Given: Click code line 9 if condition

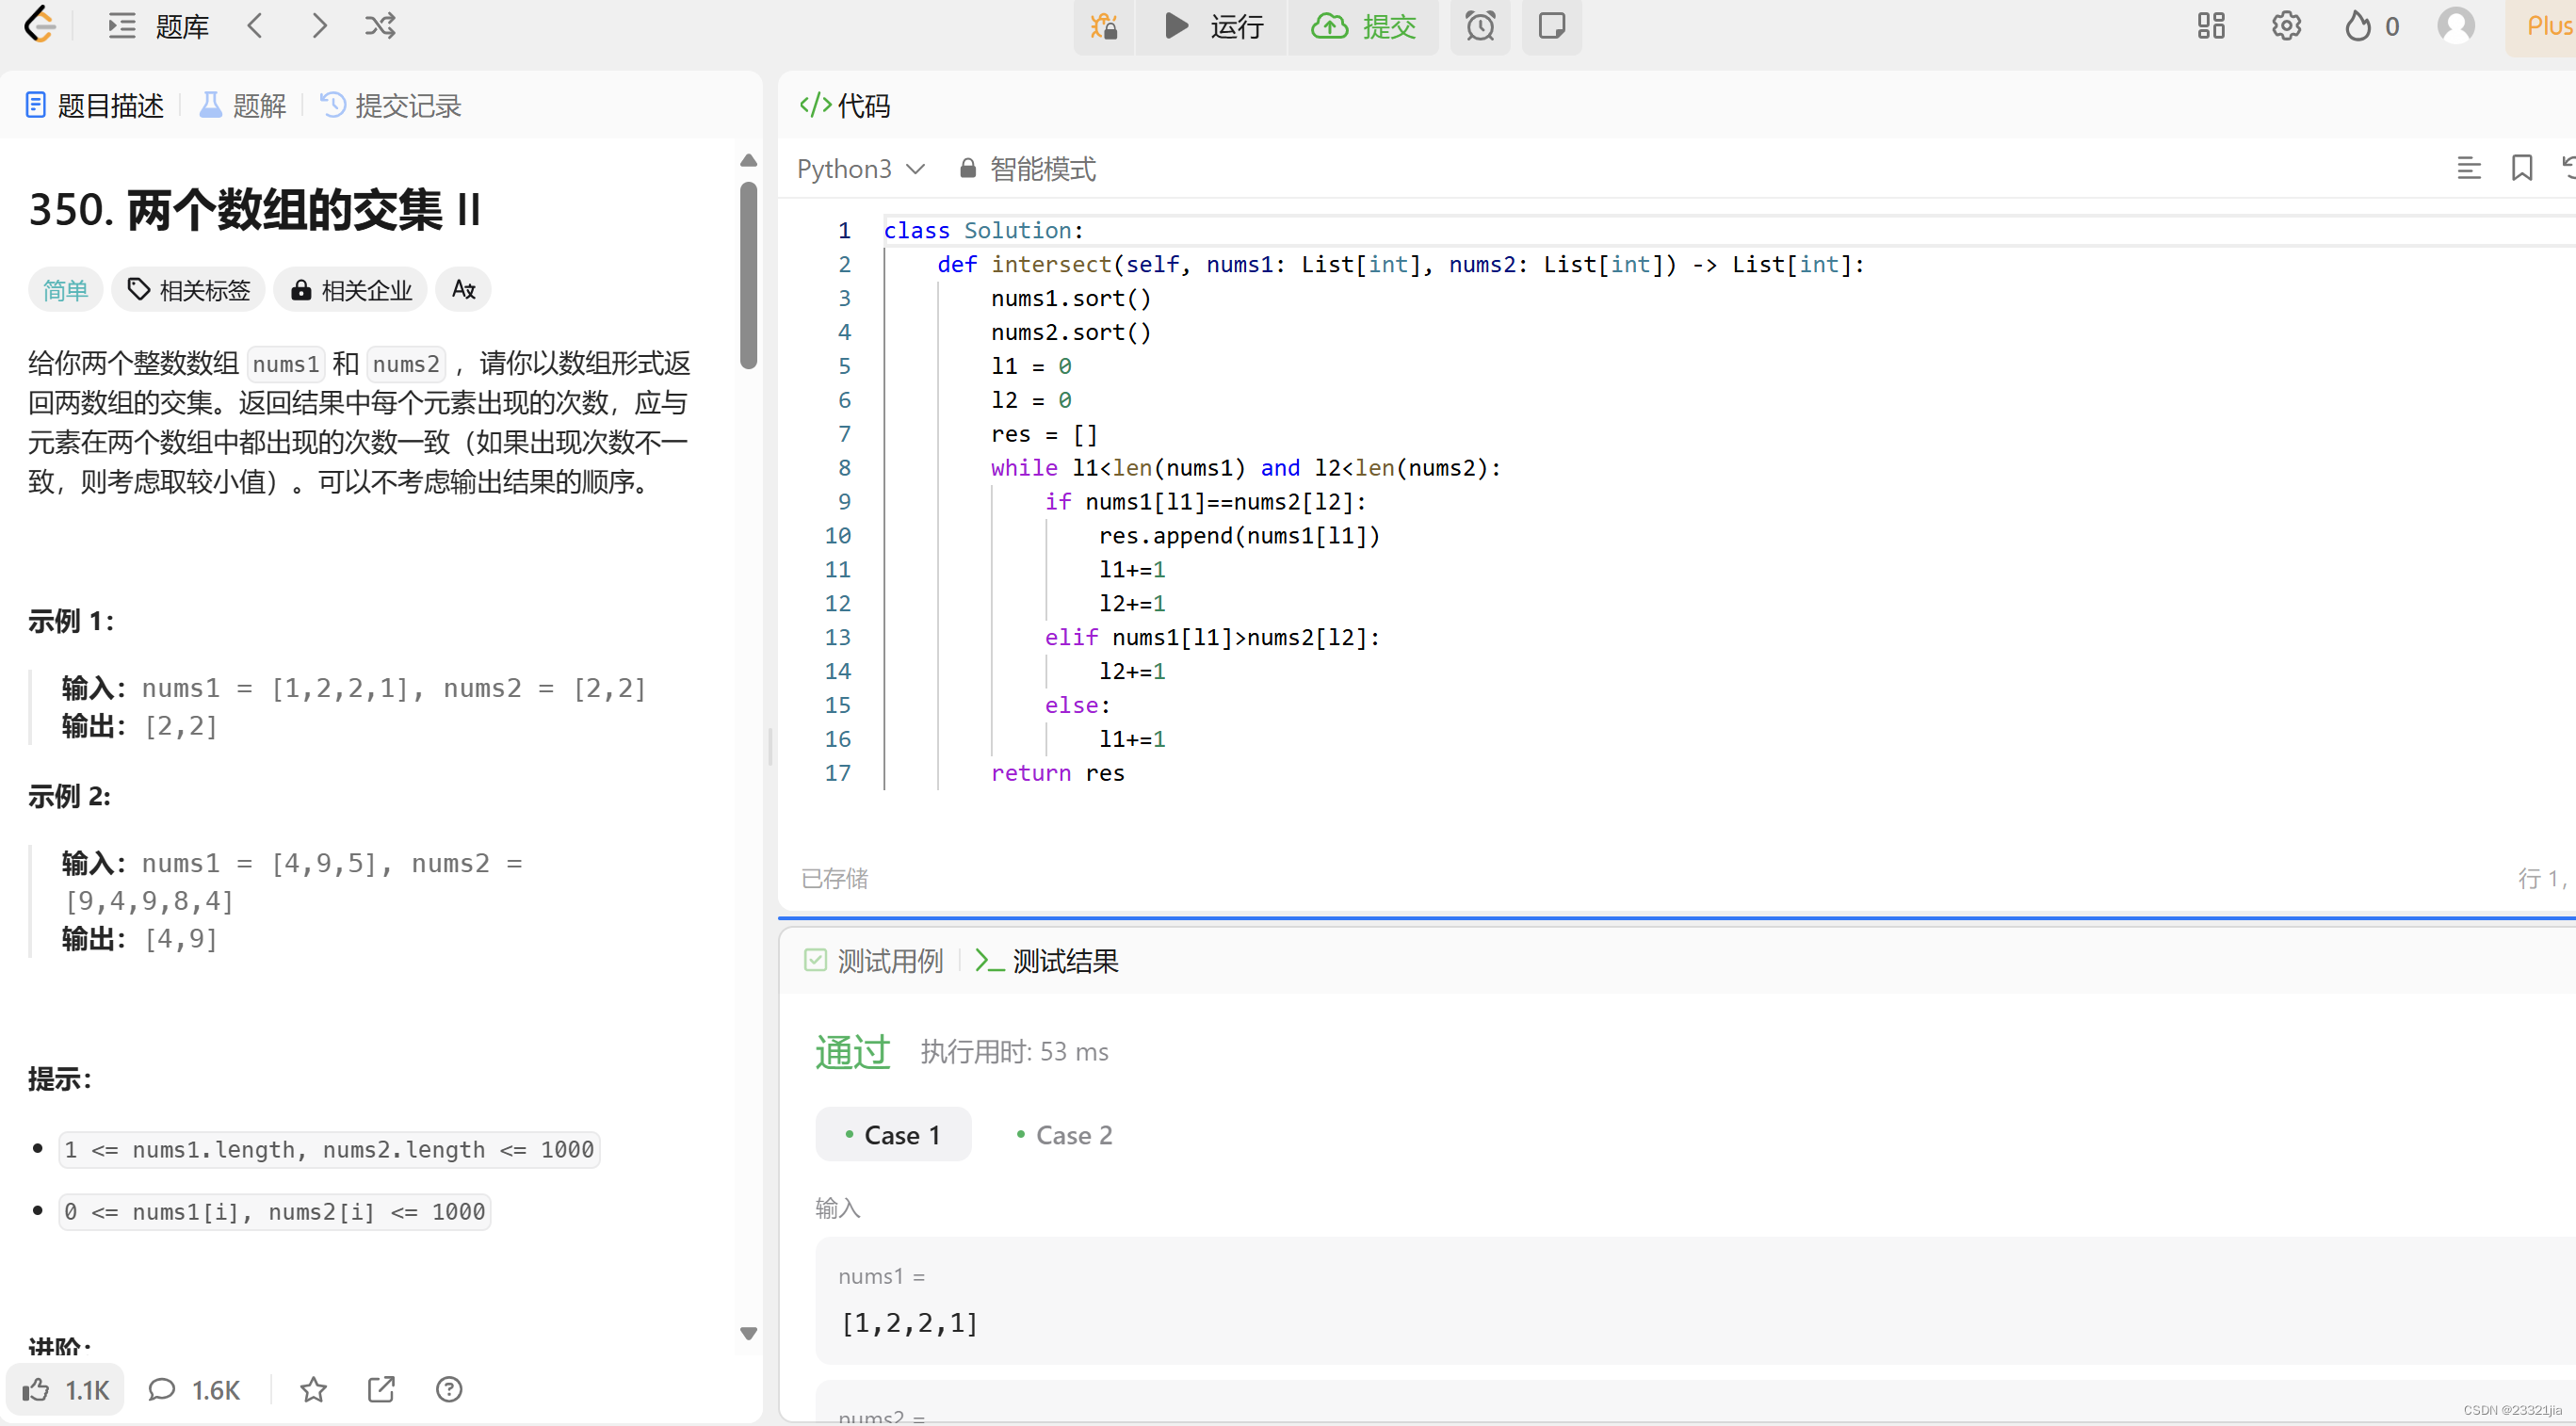Looking at the screenshot, I should [x=1205, y=502].
